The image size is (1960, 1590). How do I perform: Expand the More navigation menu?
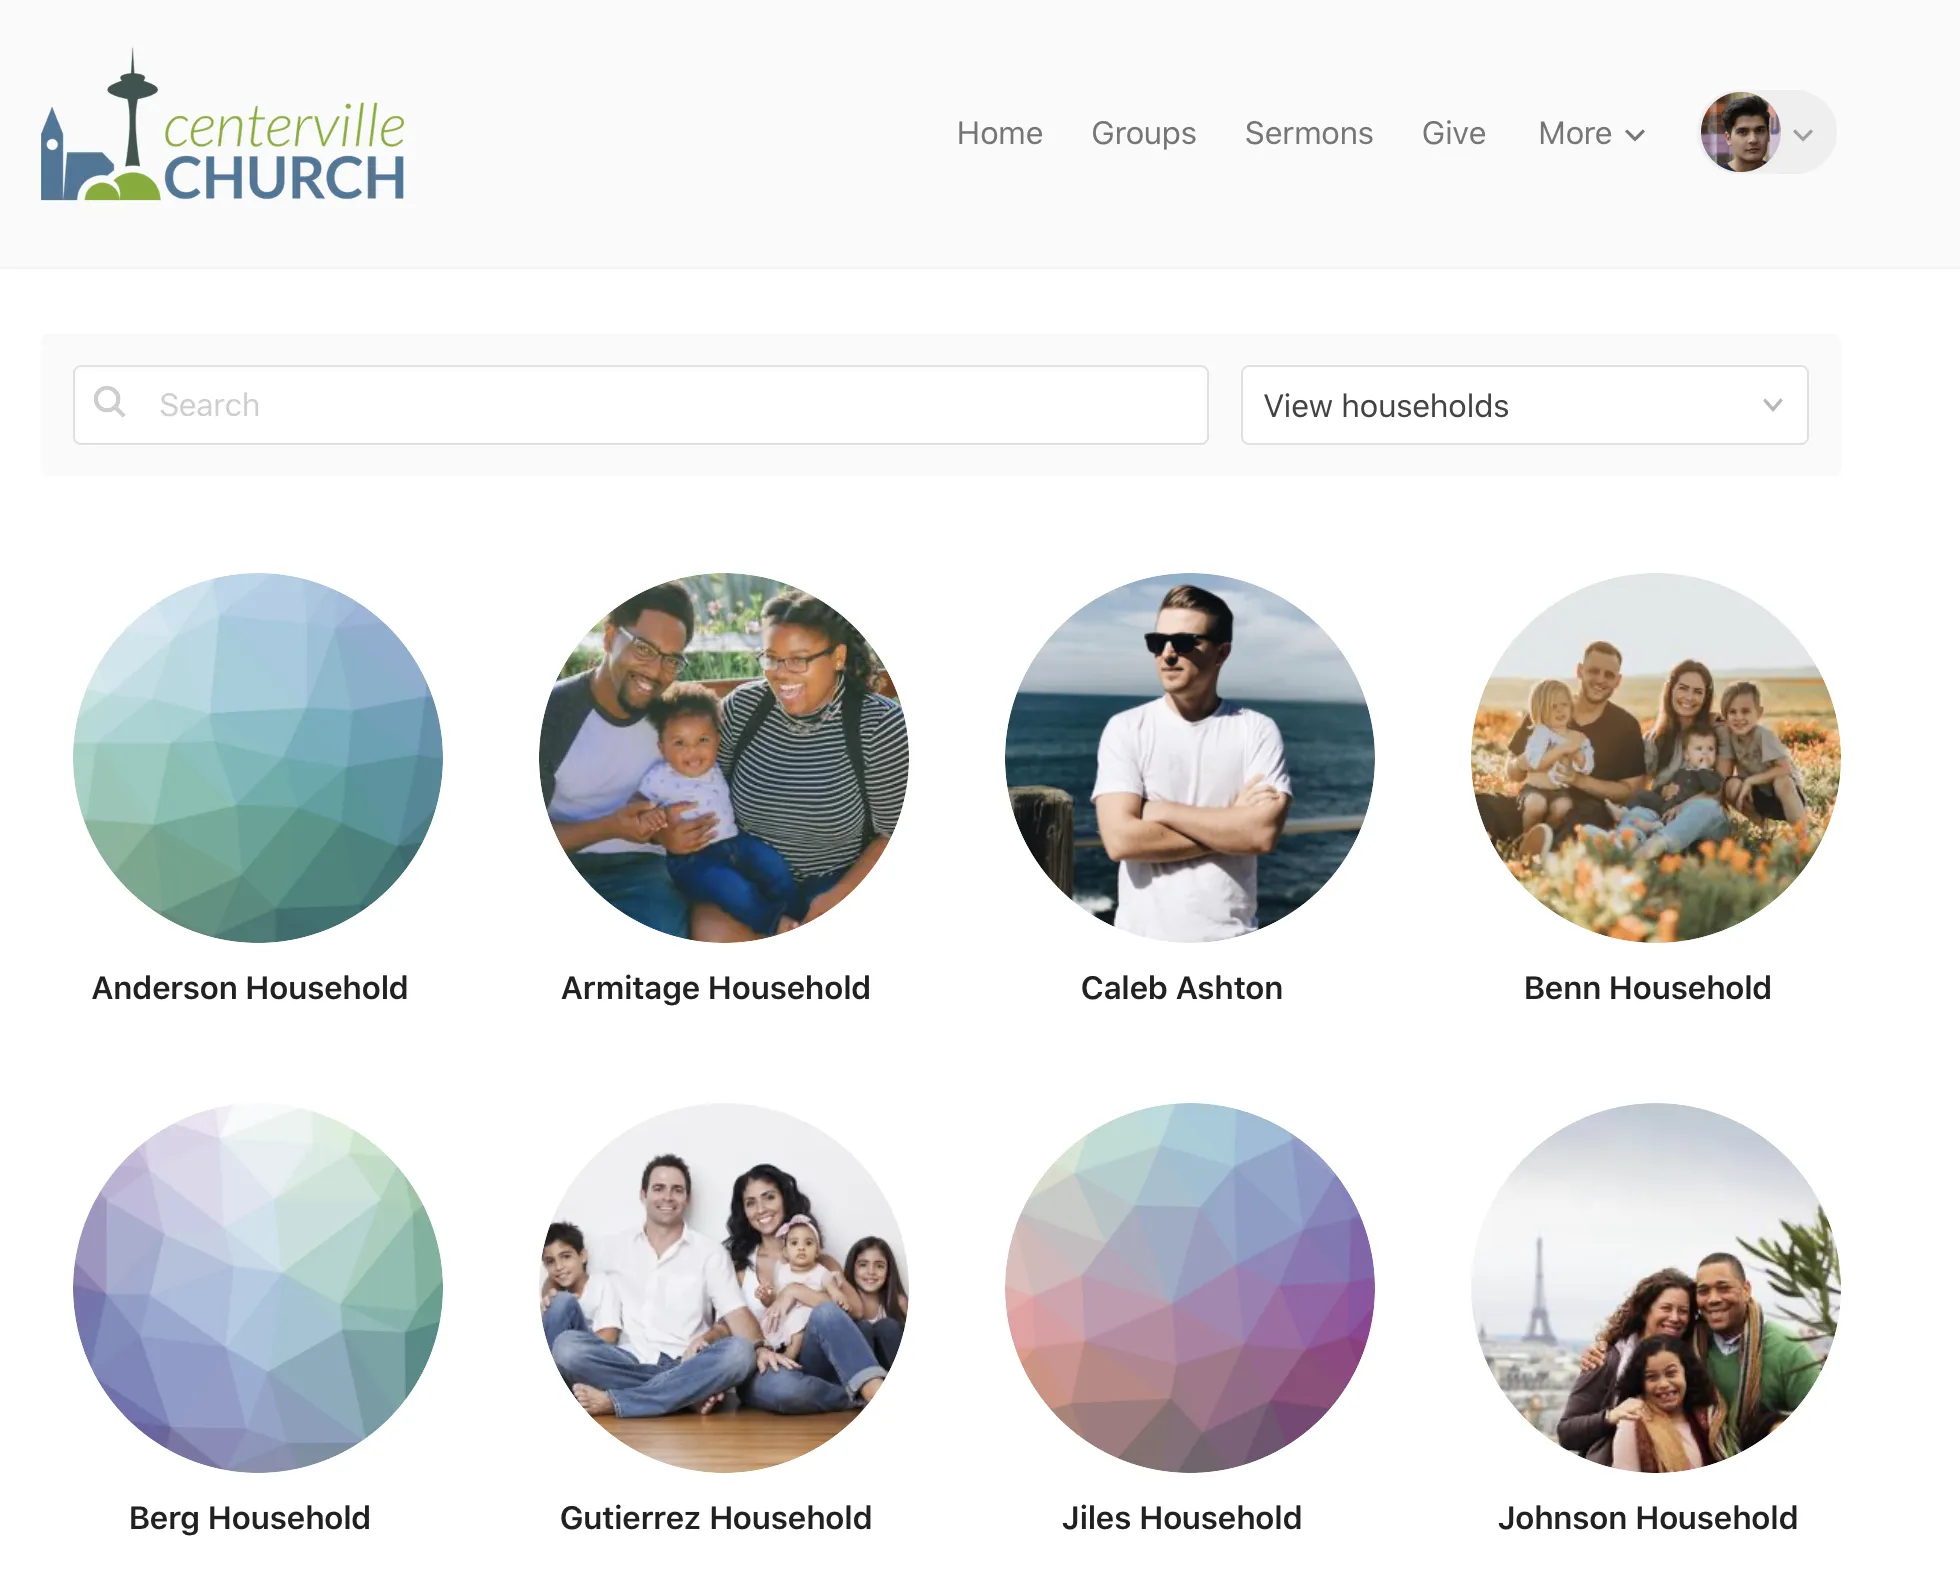[x=1591, y=134]
